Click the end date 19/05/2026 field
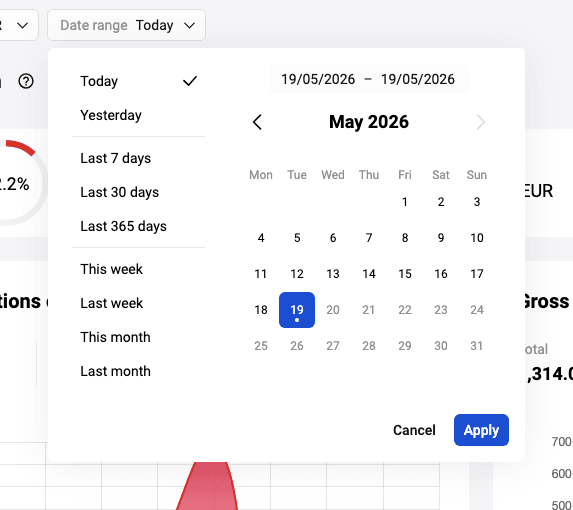This screenshot has height=510, width=573. 418,79
